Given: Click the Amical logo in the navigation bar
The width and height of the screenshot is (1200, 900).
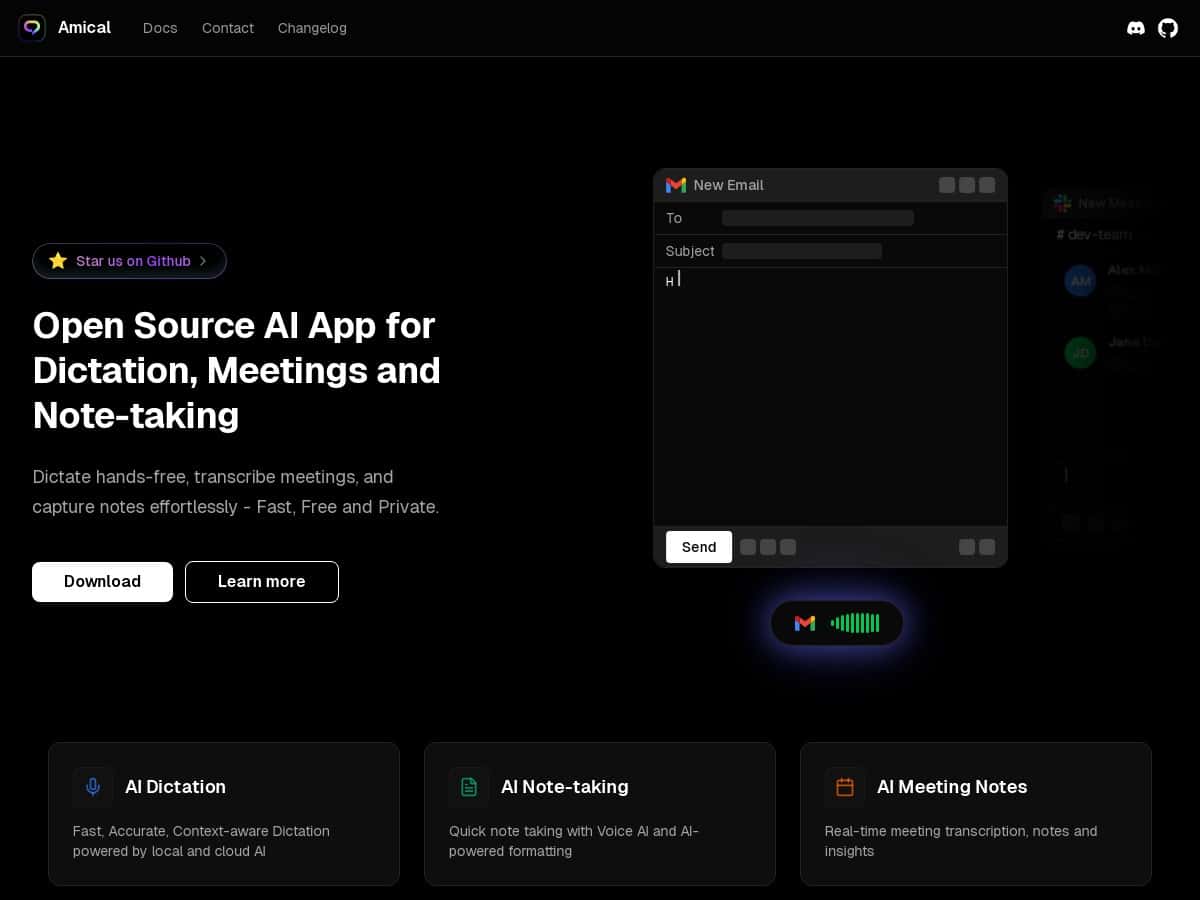Looking at the screenshot, I should click(64, 27).
